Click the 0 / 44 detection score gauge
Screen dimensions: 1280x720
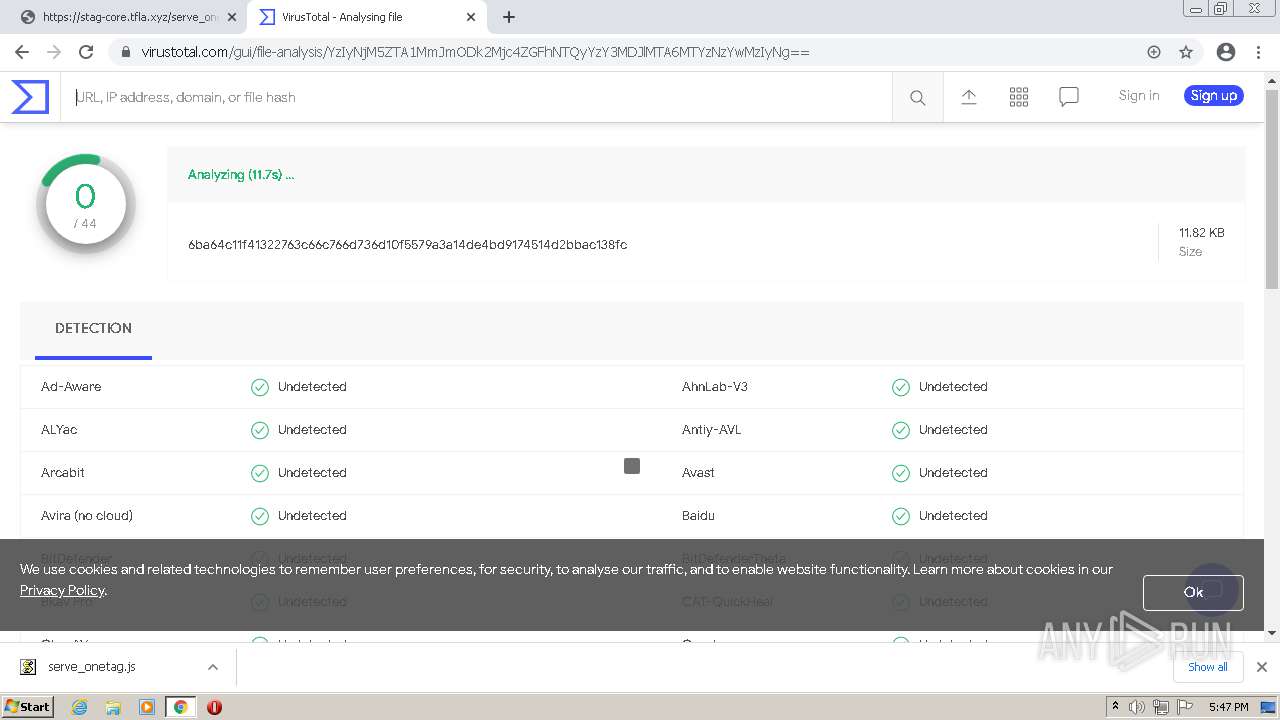pyautogui.click(x=85, y=204)
